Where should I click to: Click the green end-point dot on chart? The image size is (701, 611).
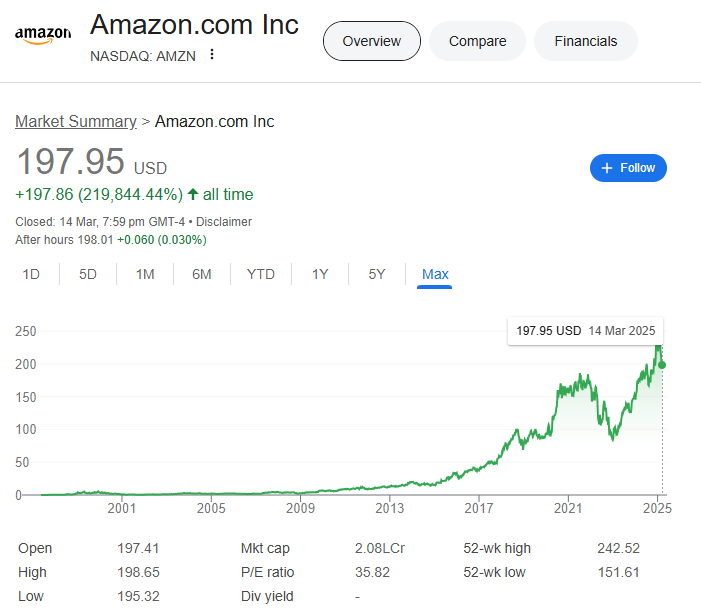coord(662,365)
